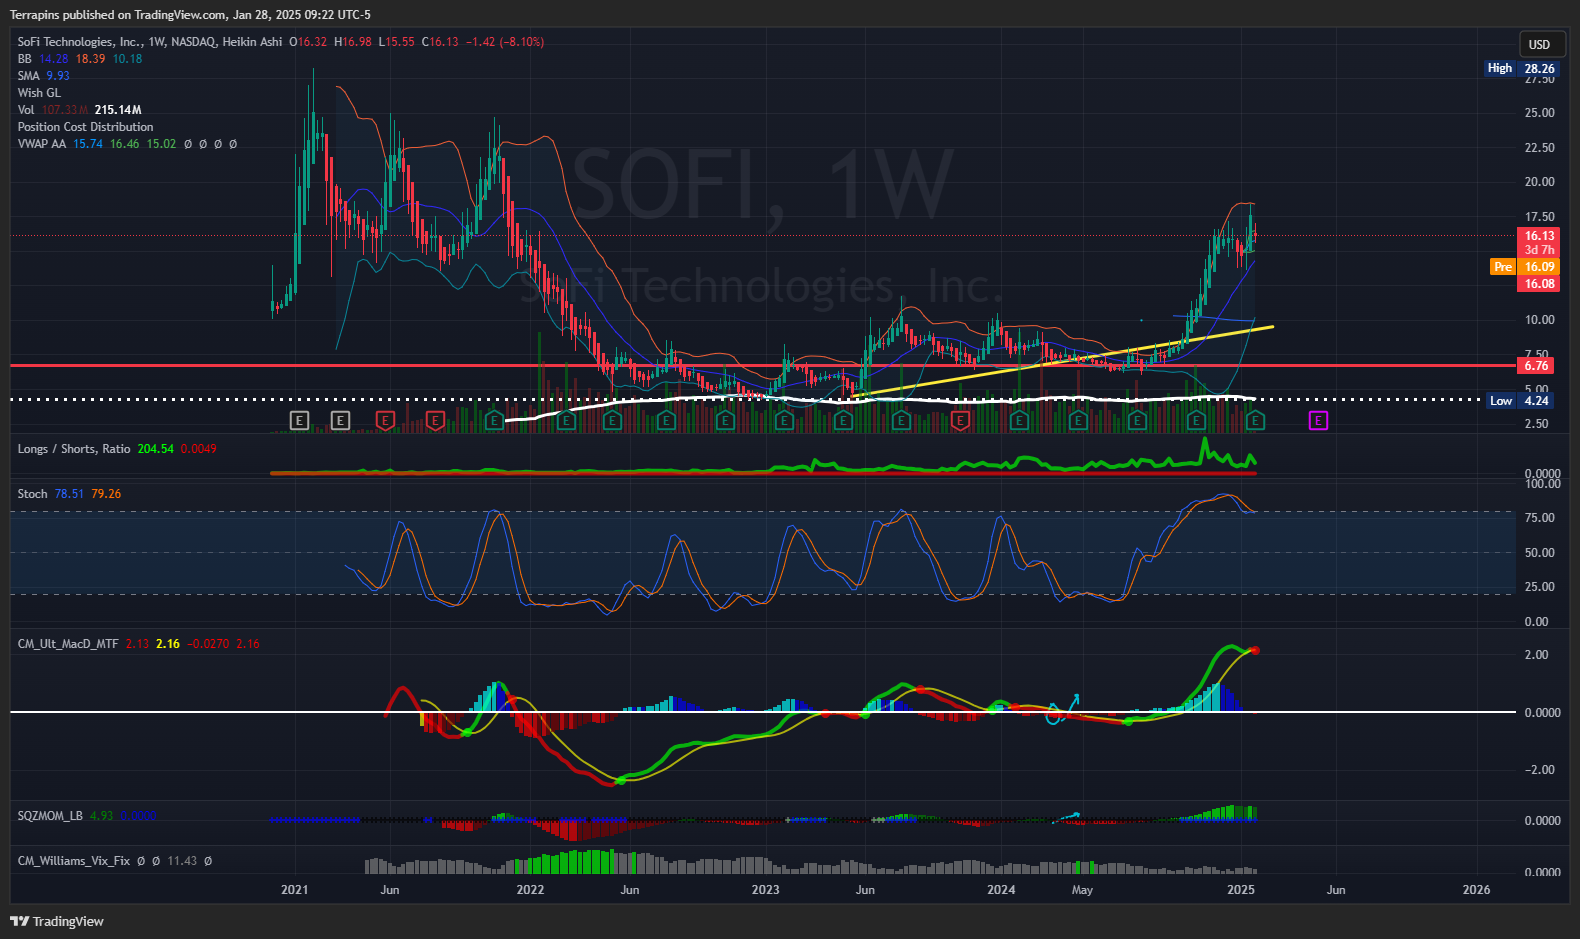The width and height of the screenshot is (1580, 939).
Task: Click the High 28.26 price label
Action: tap(1521, 68)
